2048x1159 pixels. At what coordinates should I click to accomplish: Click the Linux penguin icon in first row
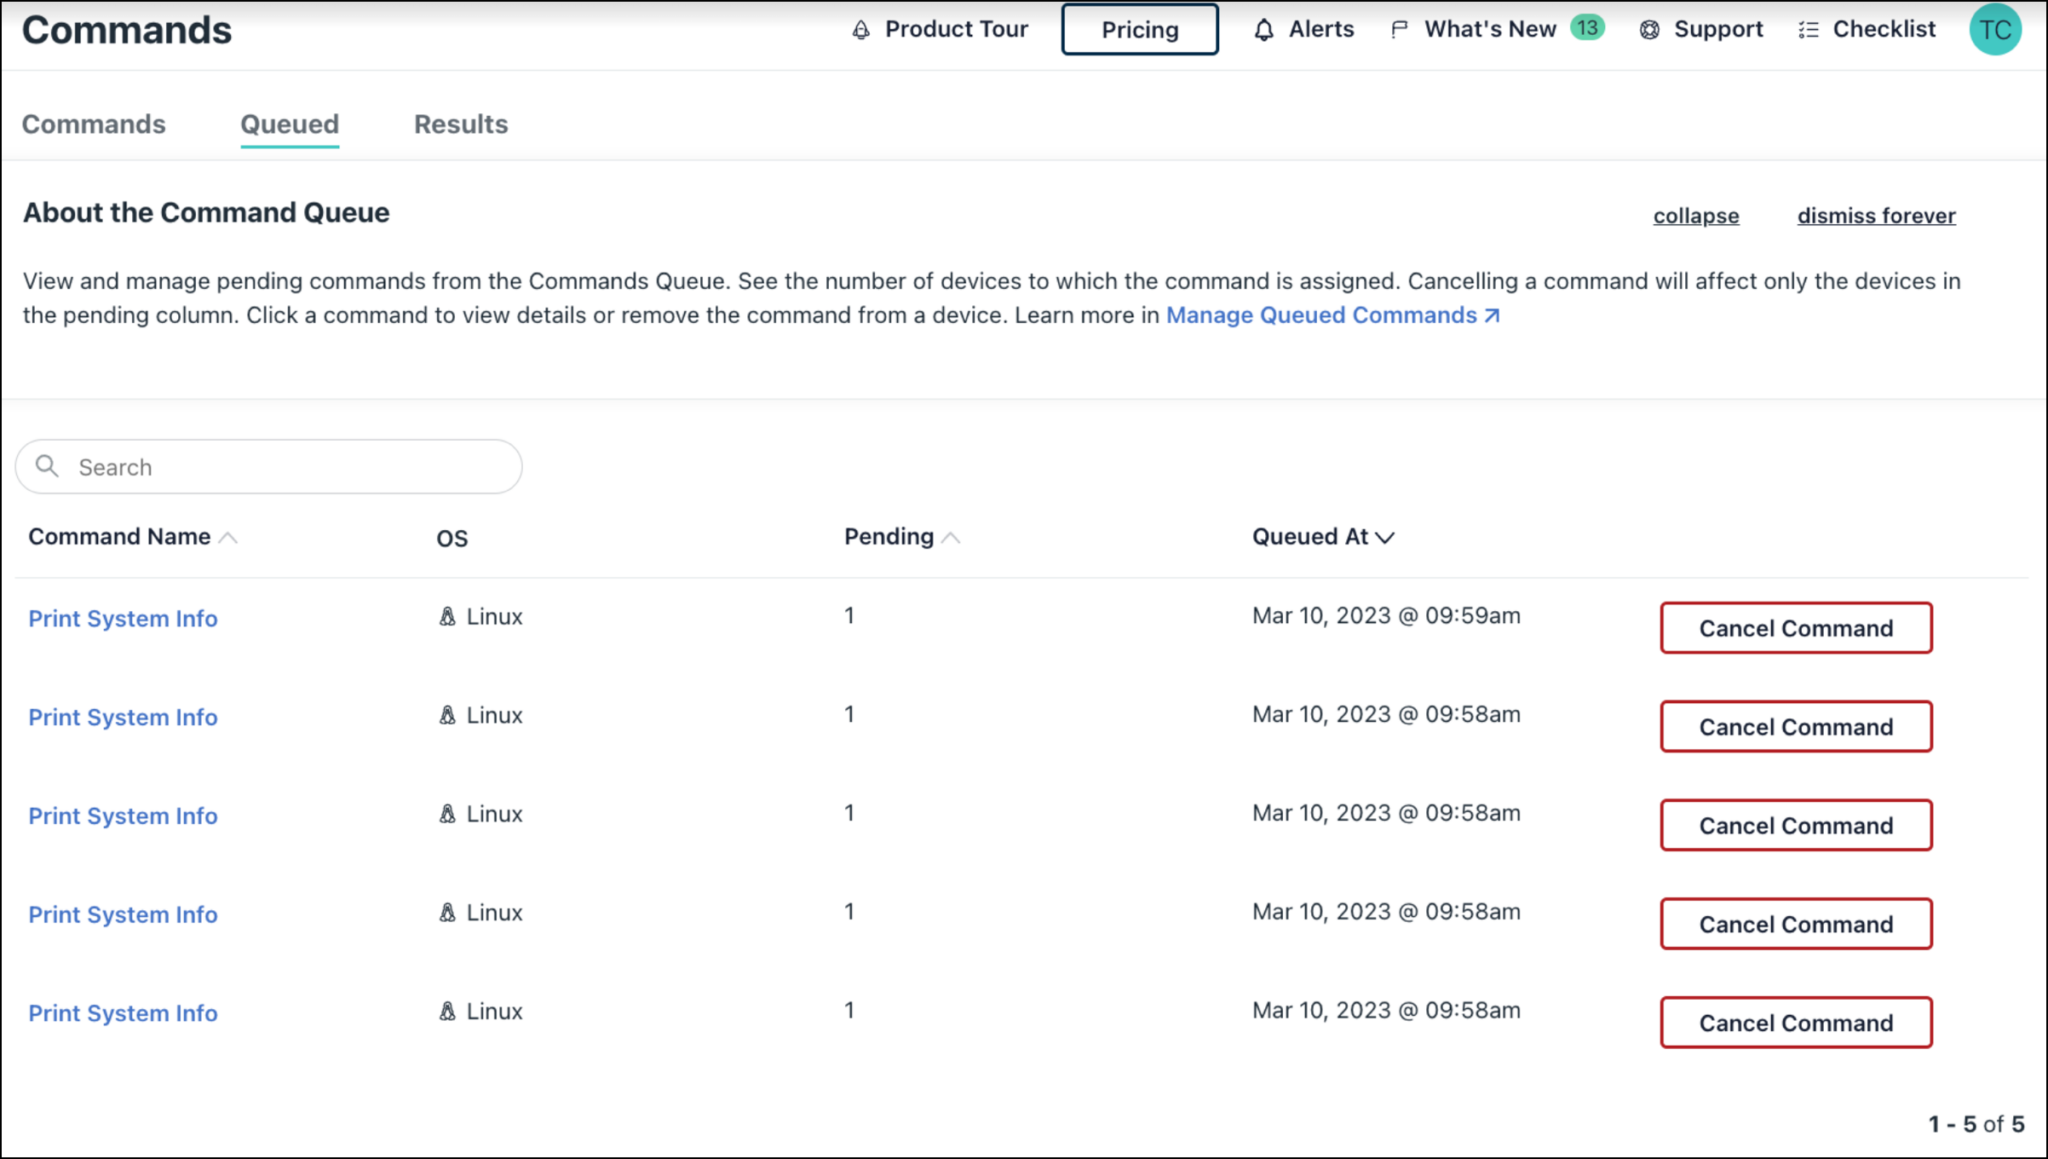point(447,617)
